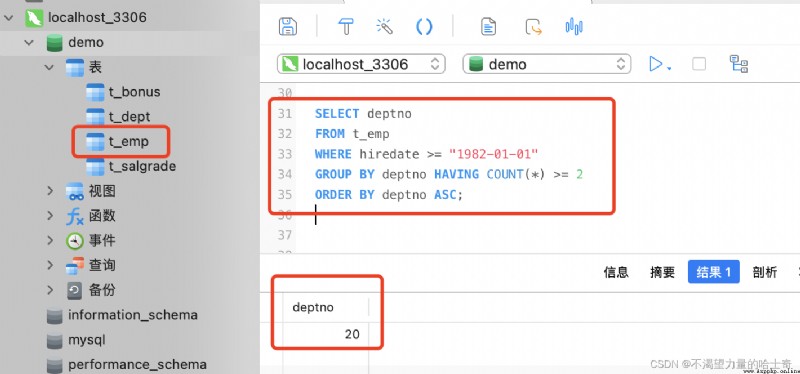Switch to the 剖析 tab
The height and width of the screenshot is (374, 800).
click(765, 272)
